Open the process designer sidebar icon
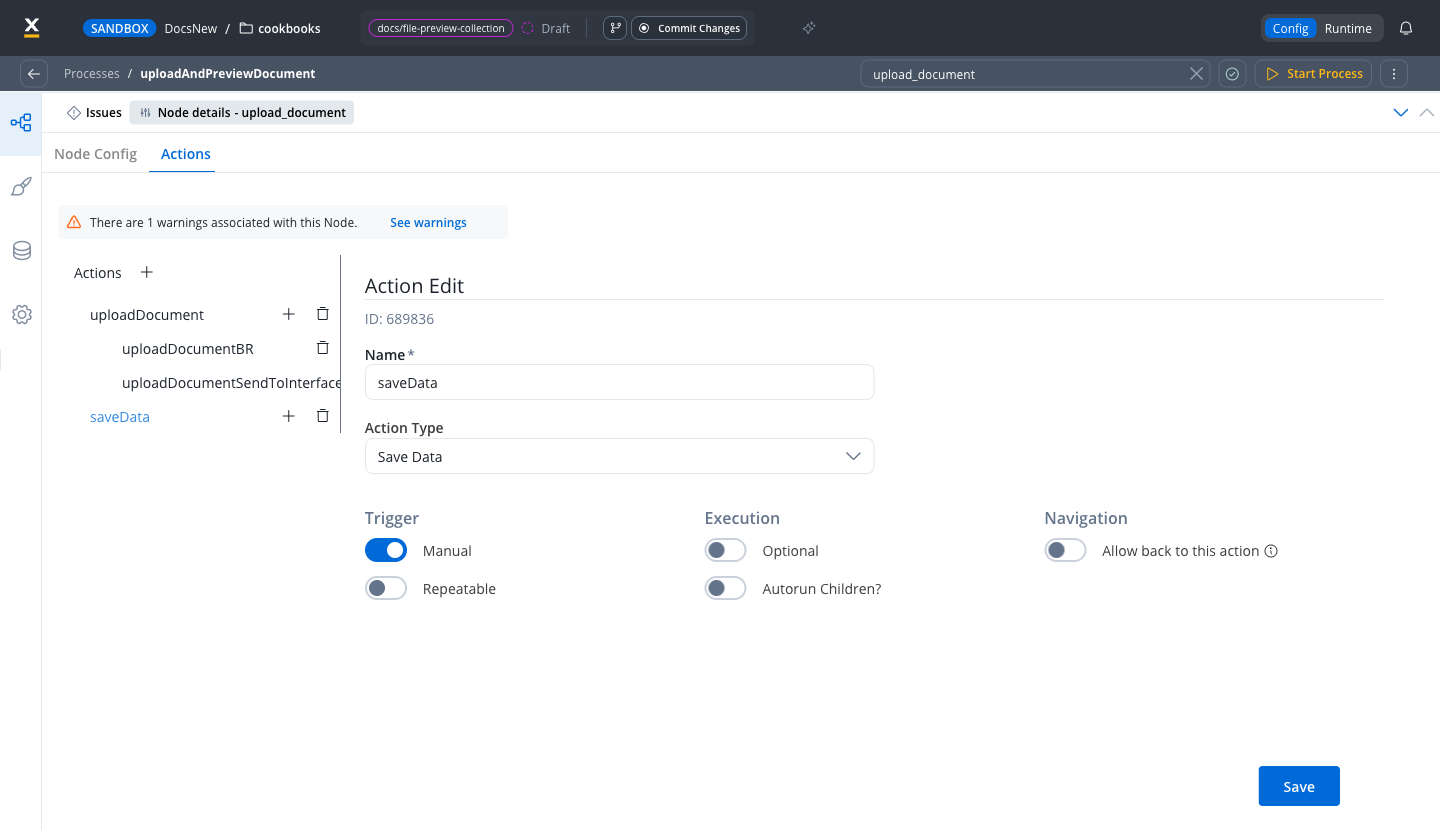The height and width of the screenshot is (830, 1440). coord(21,123)
